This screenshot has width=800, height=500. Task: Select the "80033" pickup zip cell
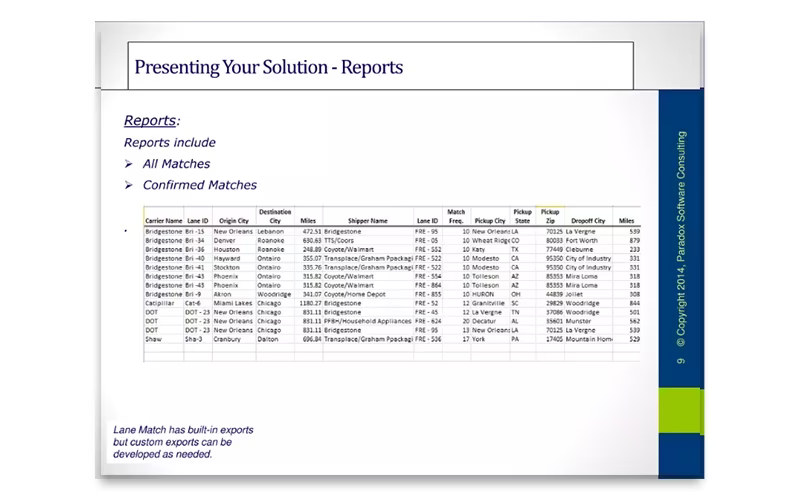[554, 240]
